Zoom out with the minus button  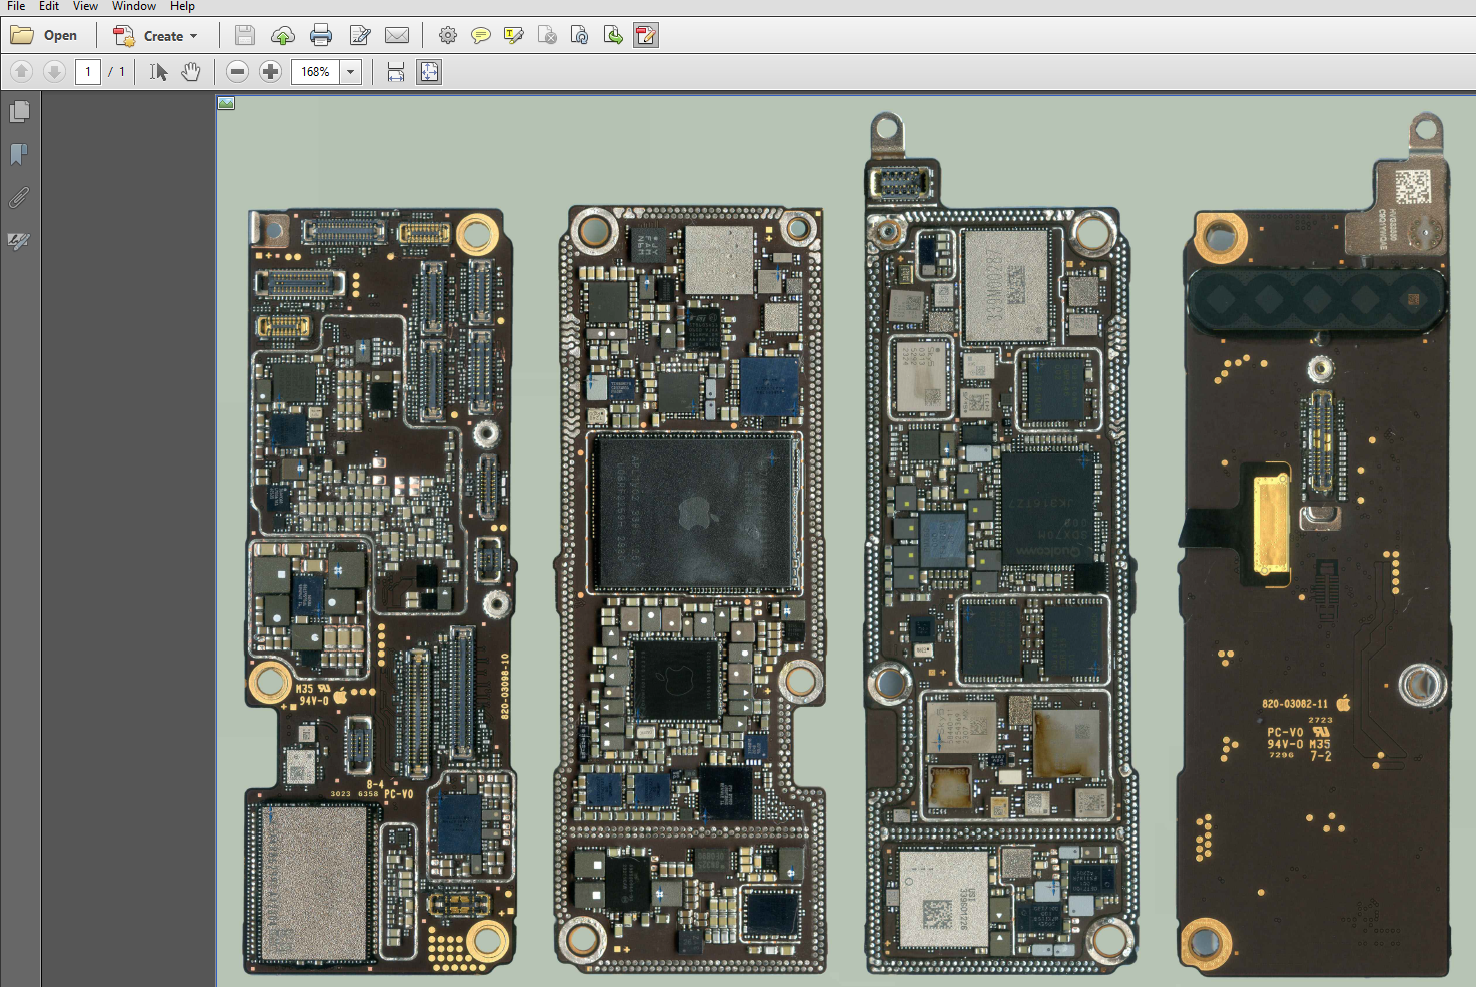pyautogui.click(x=237, y=72)
